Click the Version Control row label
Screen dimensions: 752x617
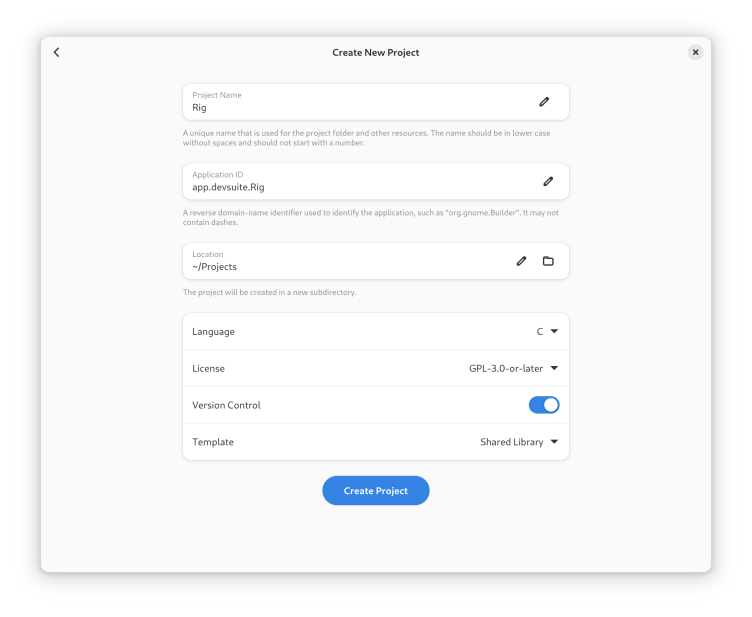tap(226, 405)
